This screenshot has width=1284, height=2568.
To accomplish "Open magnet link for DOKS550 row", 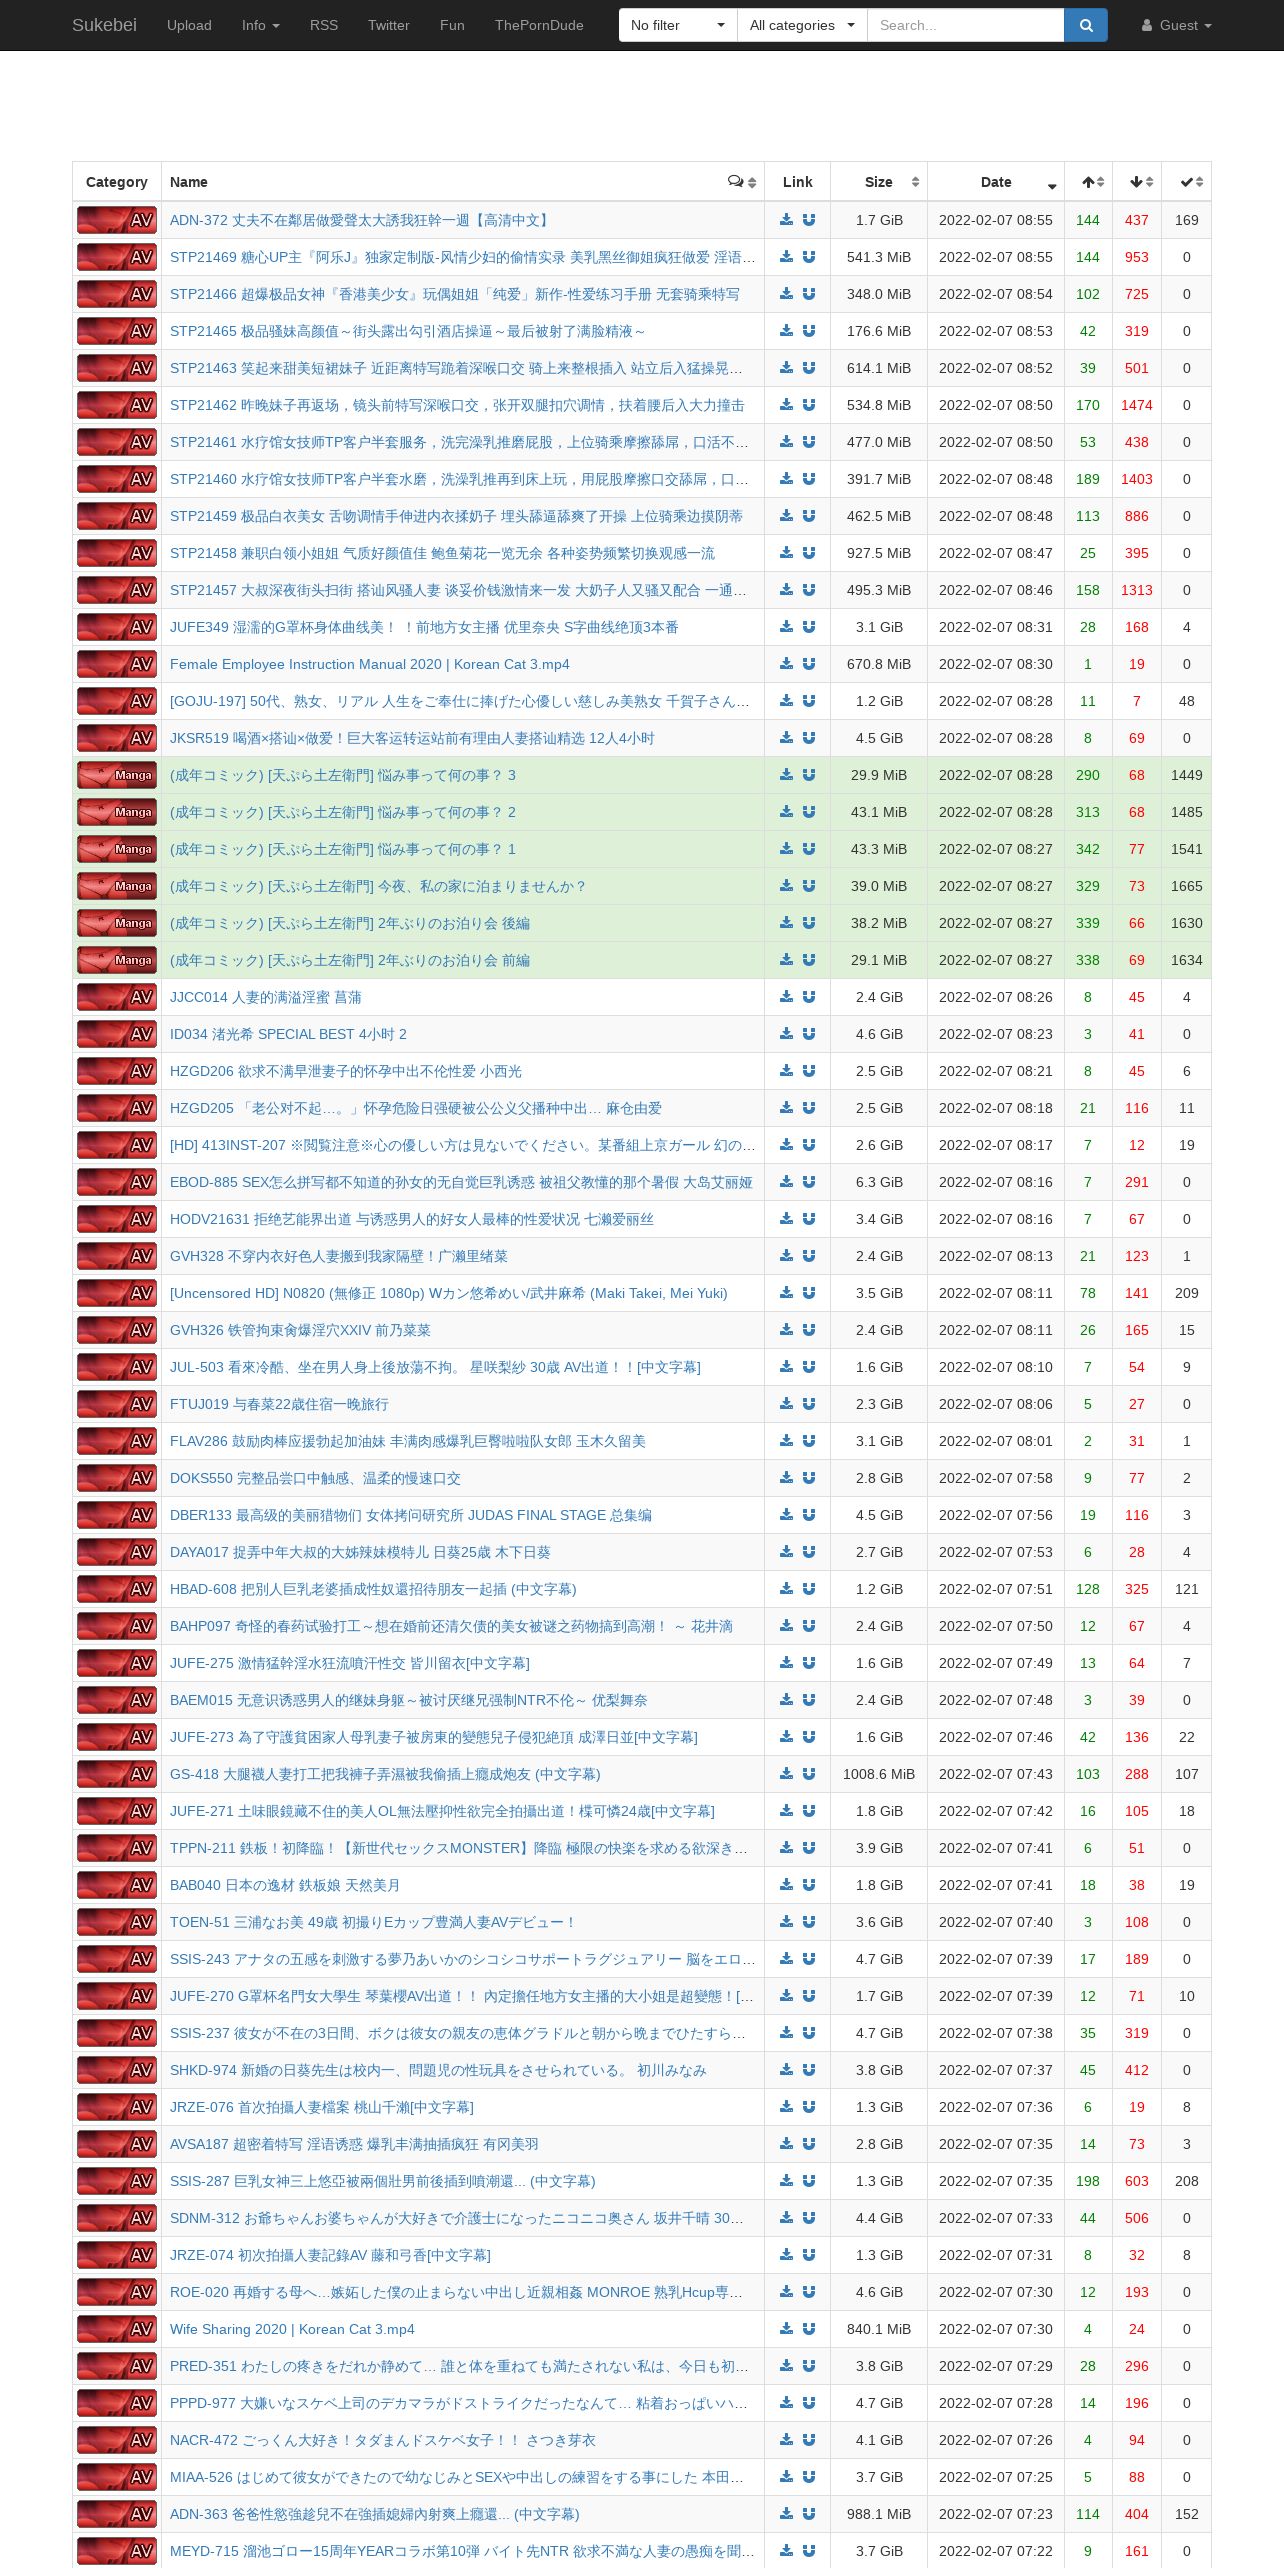I will (x=808, y=1478).
